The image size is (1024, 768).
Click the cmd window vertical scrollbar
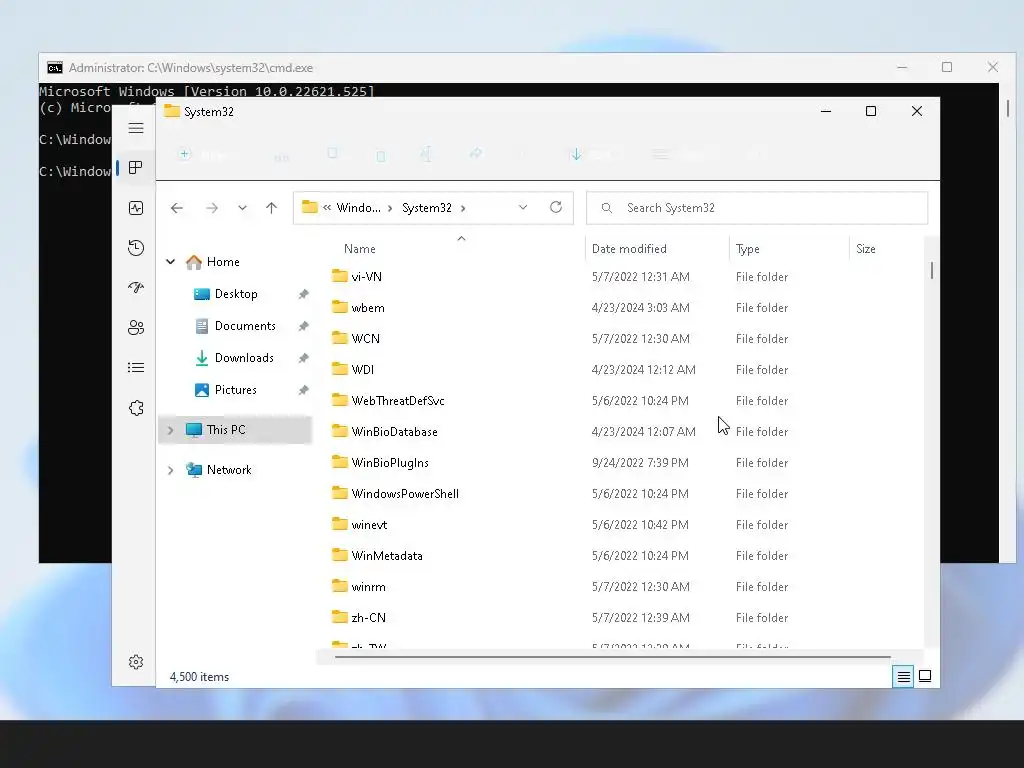point(1008,108)
